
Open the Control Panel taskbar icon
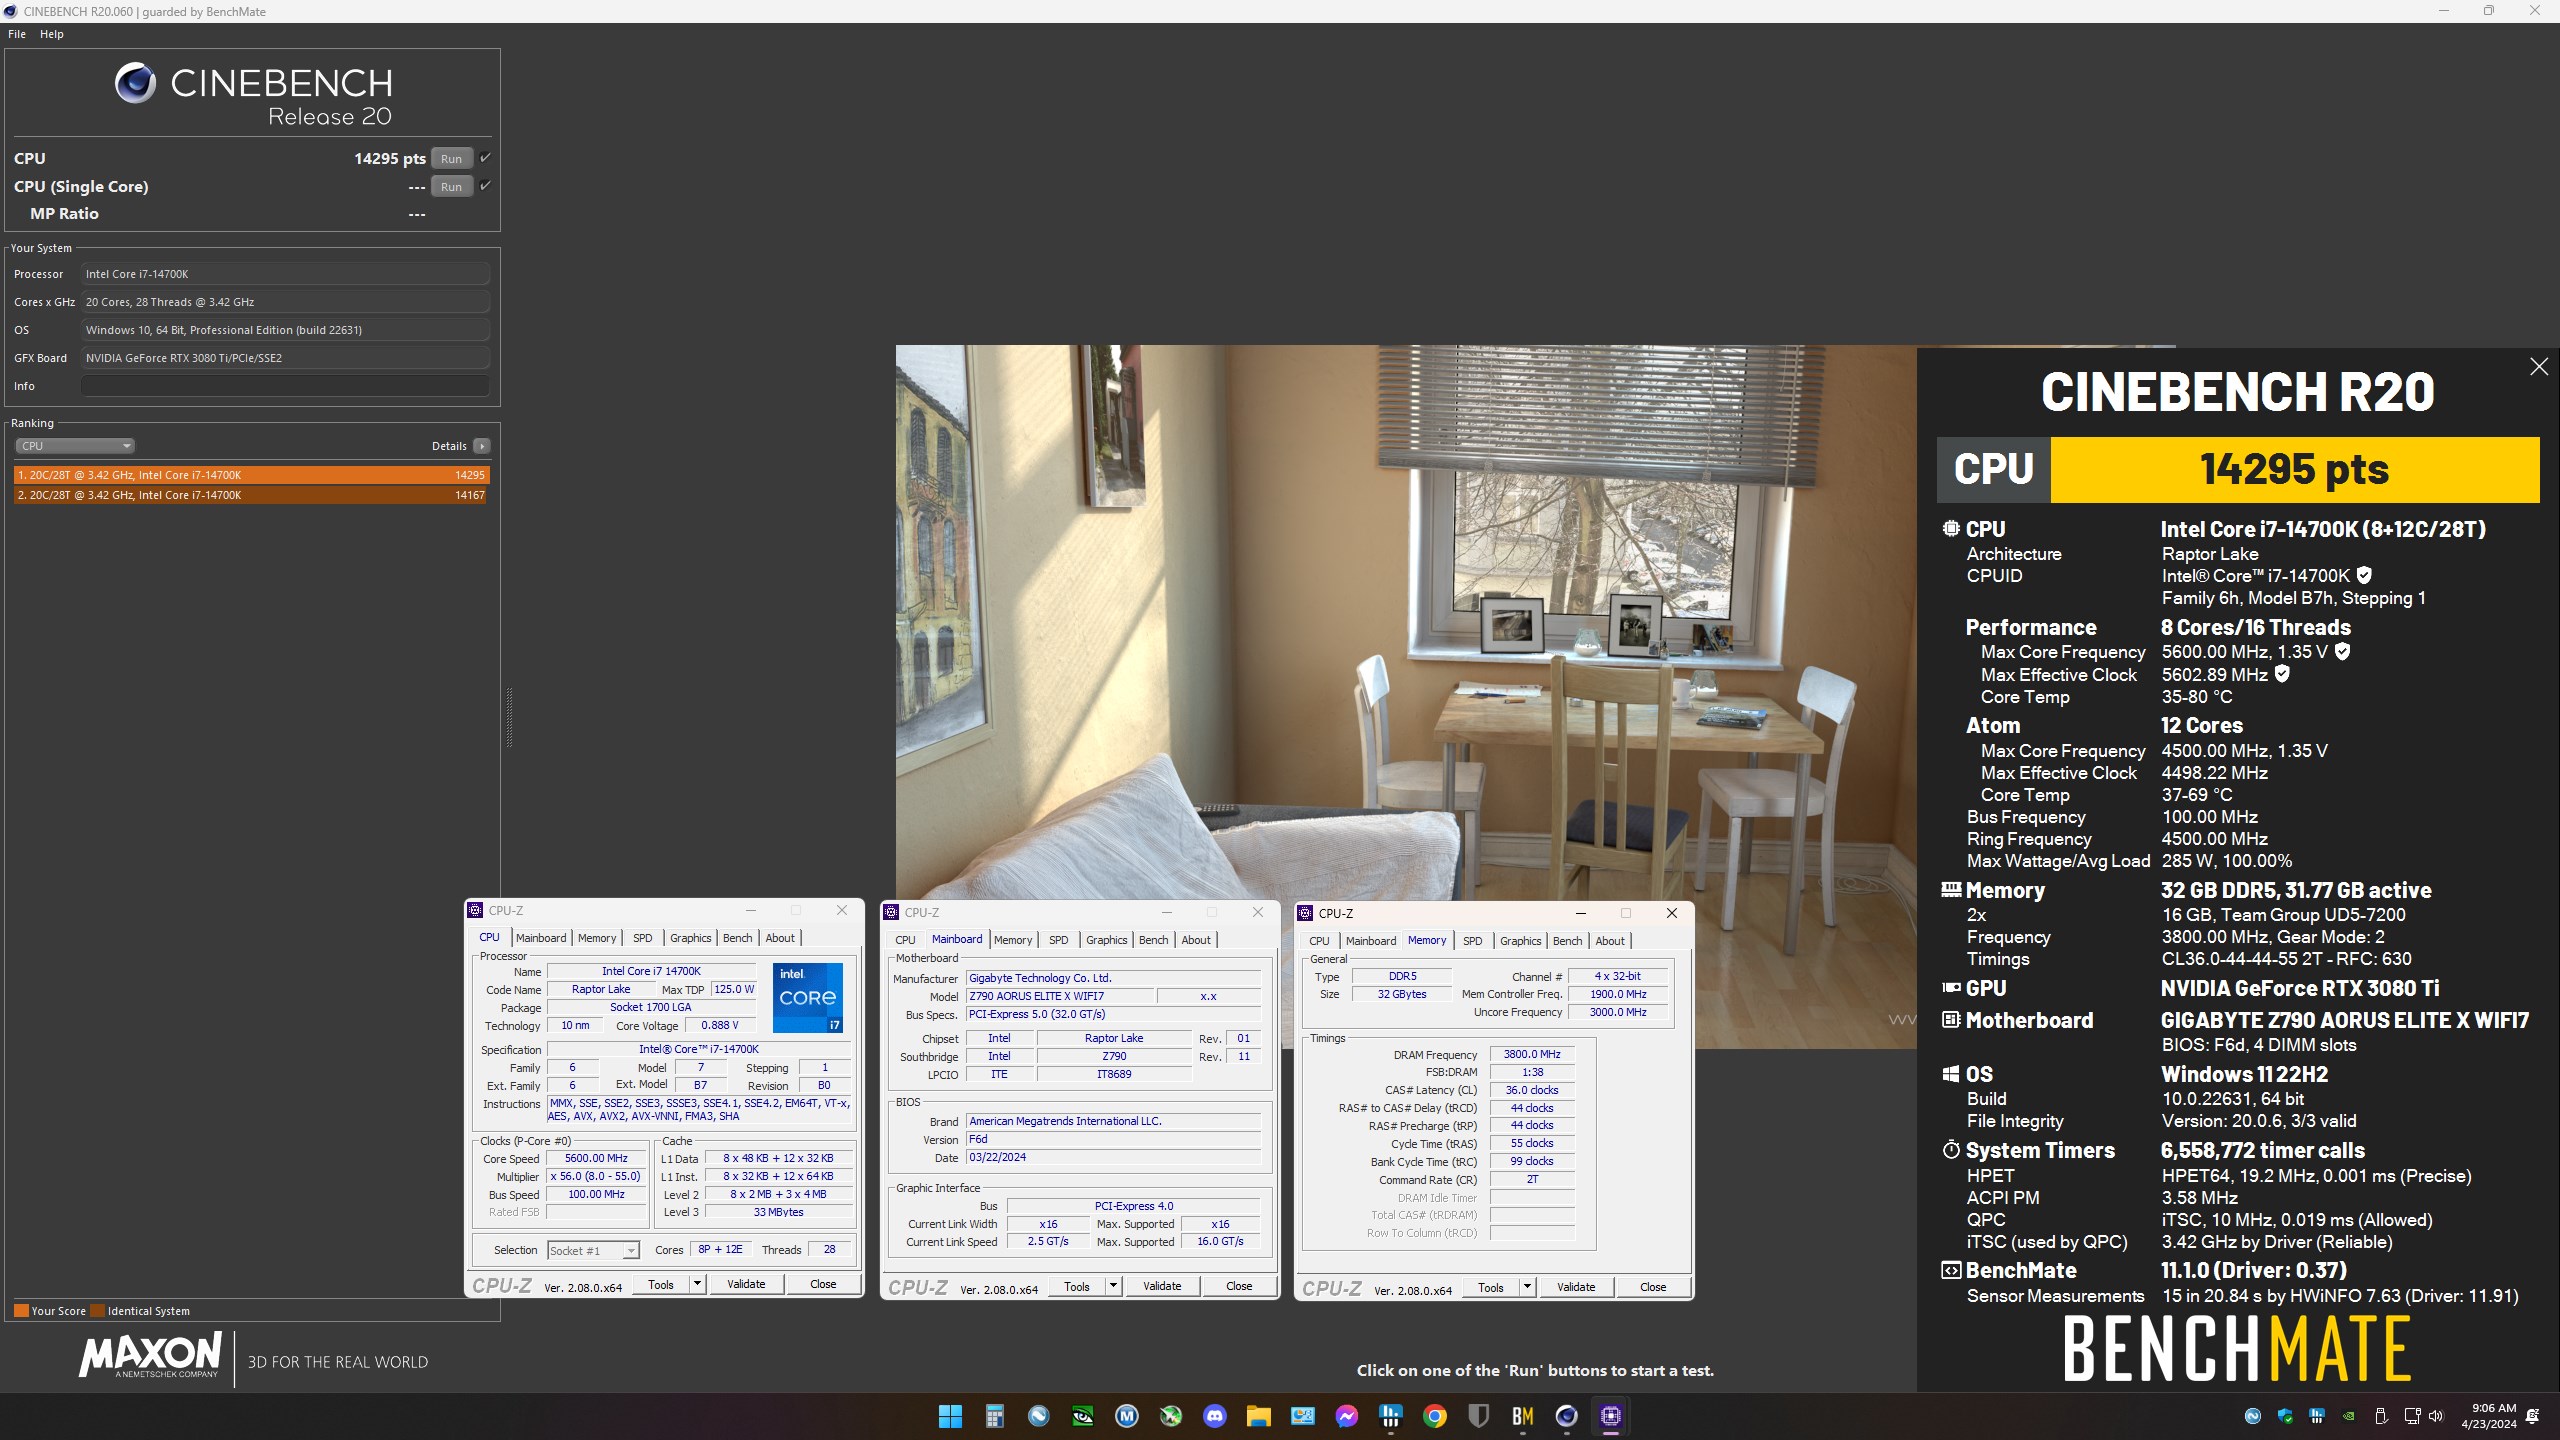coord(1302,1416)
